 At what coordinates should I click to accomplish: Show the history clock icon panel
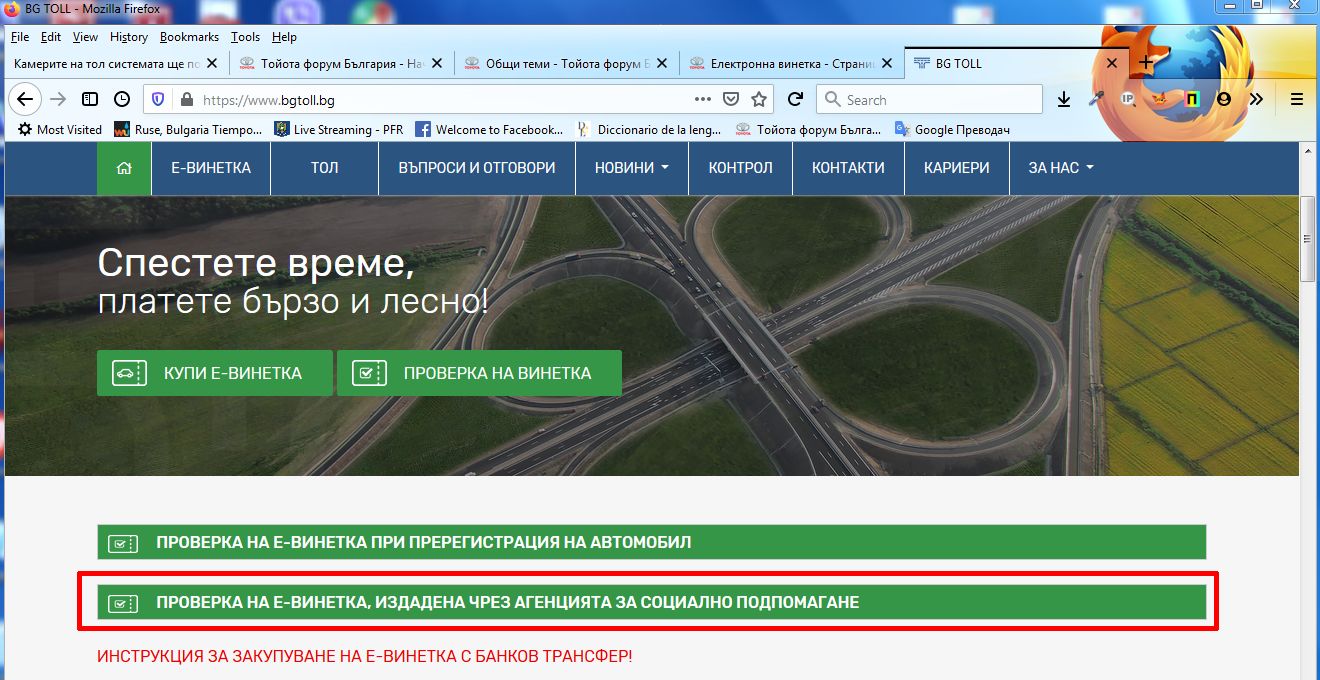click(121, 99)
